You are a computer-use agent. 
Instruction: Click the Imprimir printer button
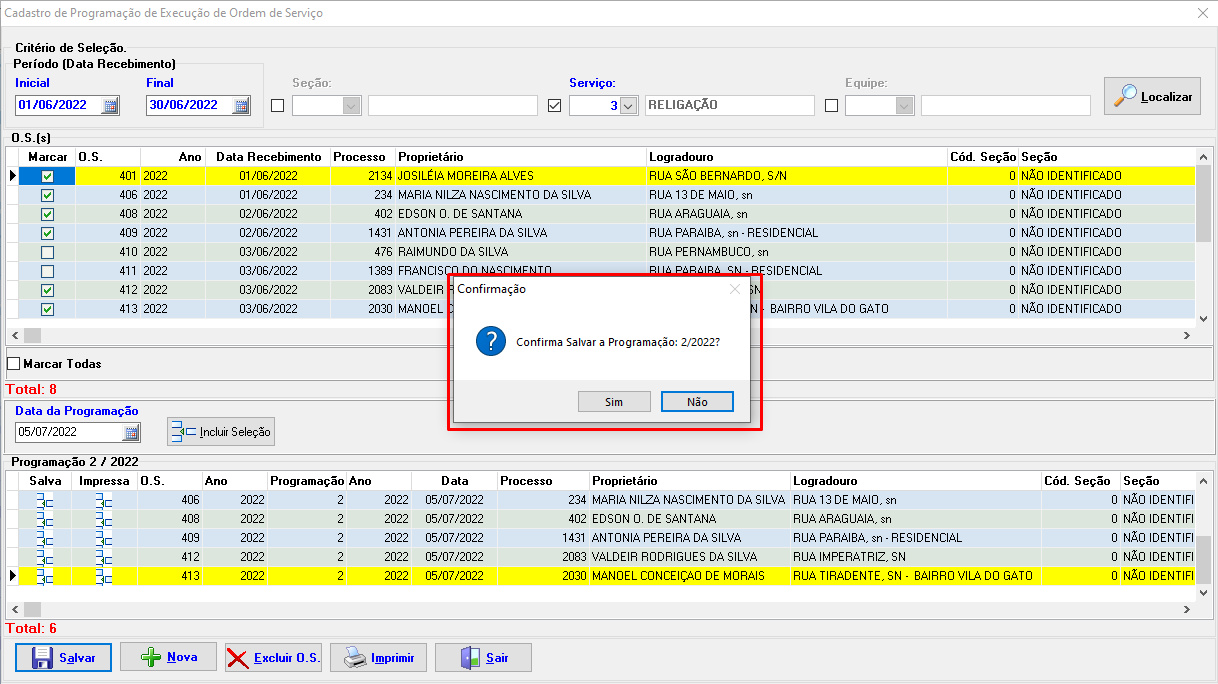(x=378, y=657)
